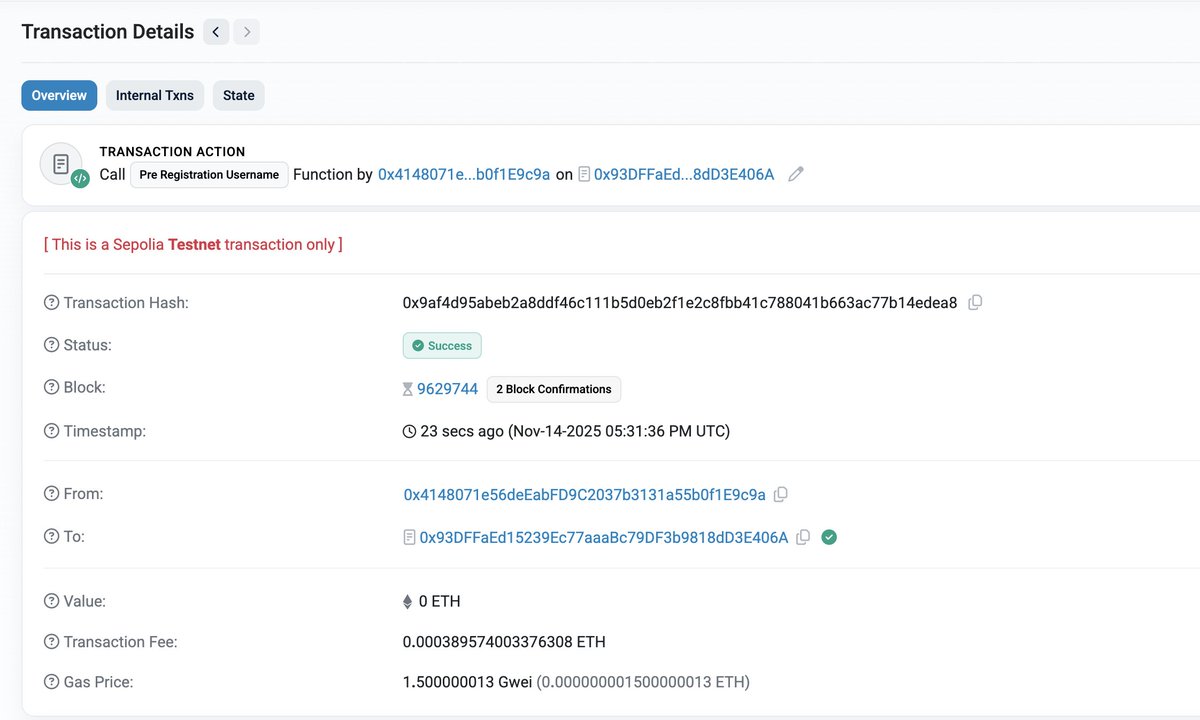Show help for Value field
Image resolution: width=1200 pixels, height=720 pixels.
[x=52, y=601]
